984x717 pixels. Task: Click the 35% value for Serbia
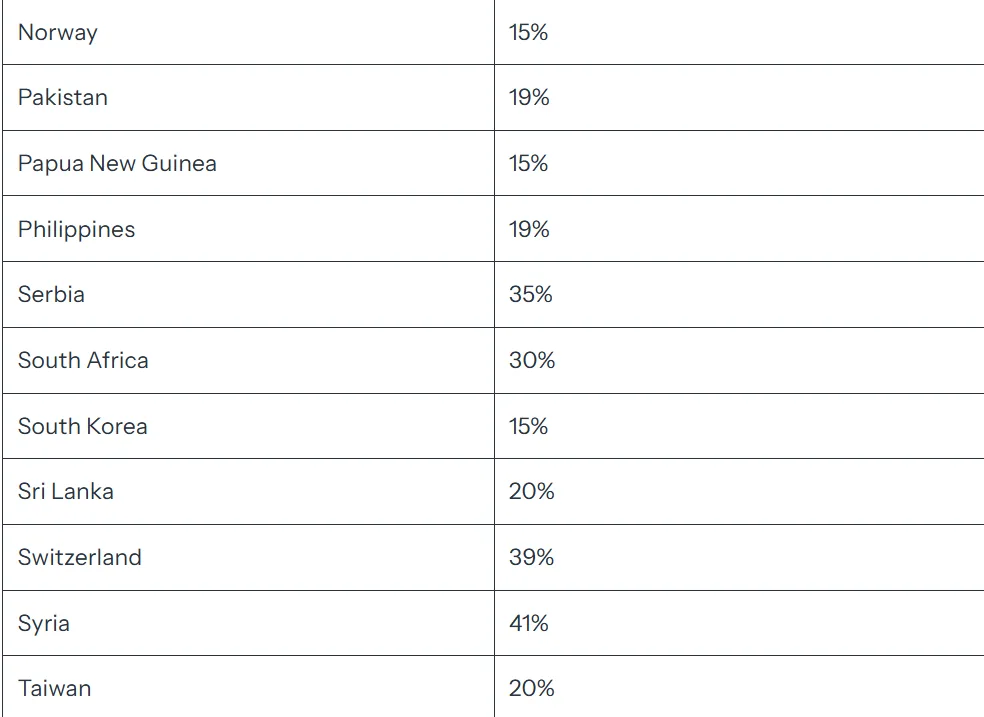530,294
